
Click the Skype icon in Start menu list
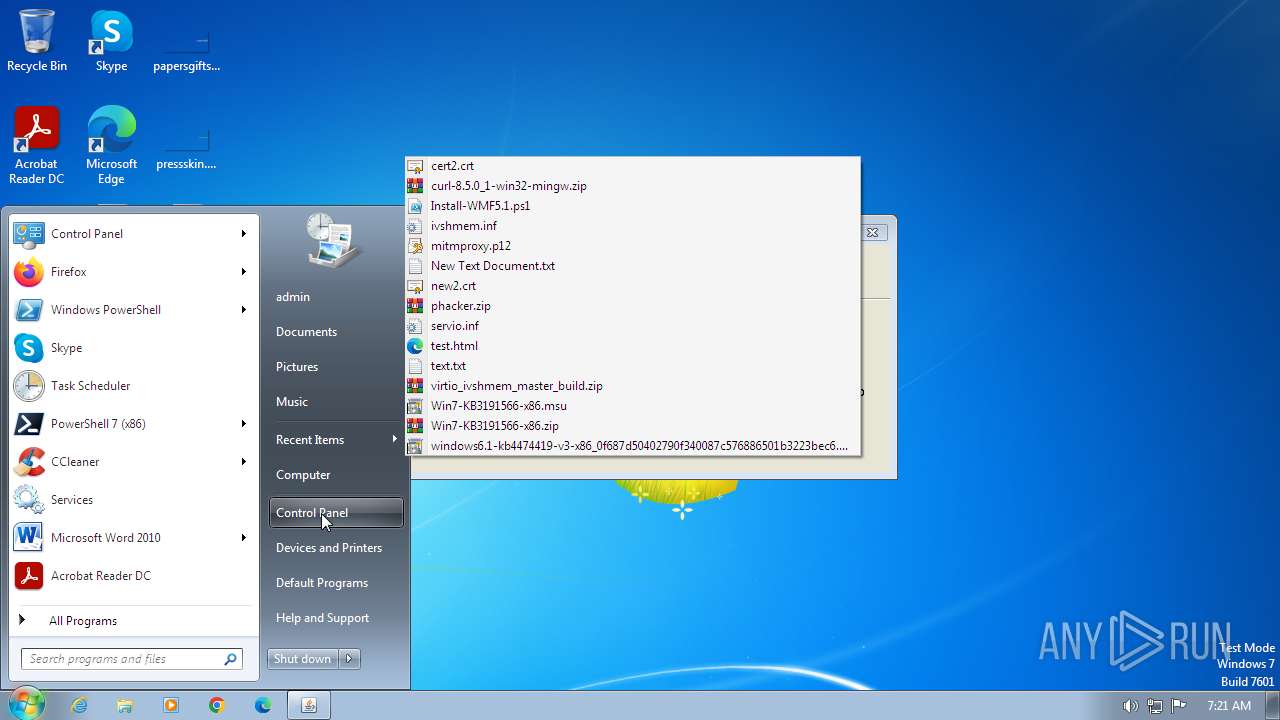click(29, 348)
